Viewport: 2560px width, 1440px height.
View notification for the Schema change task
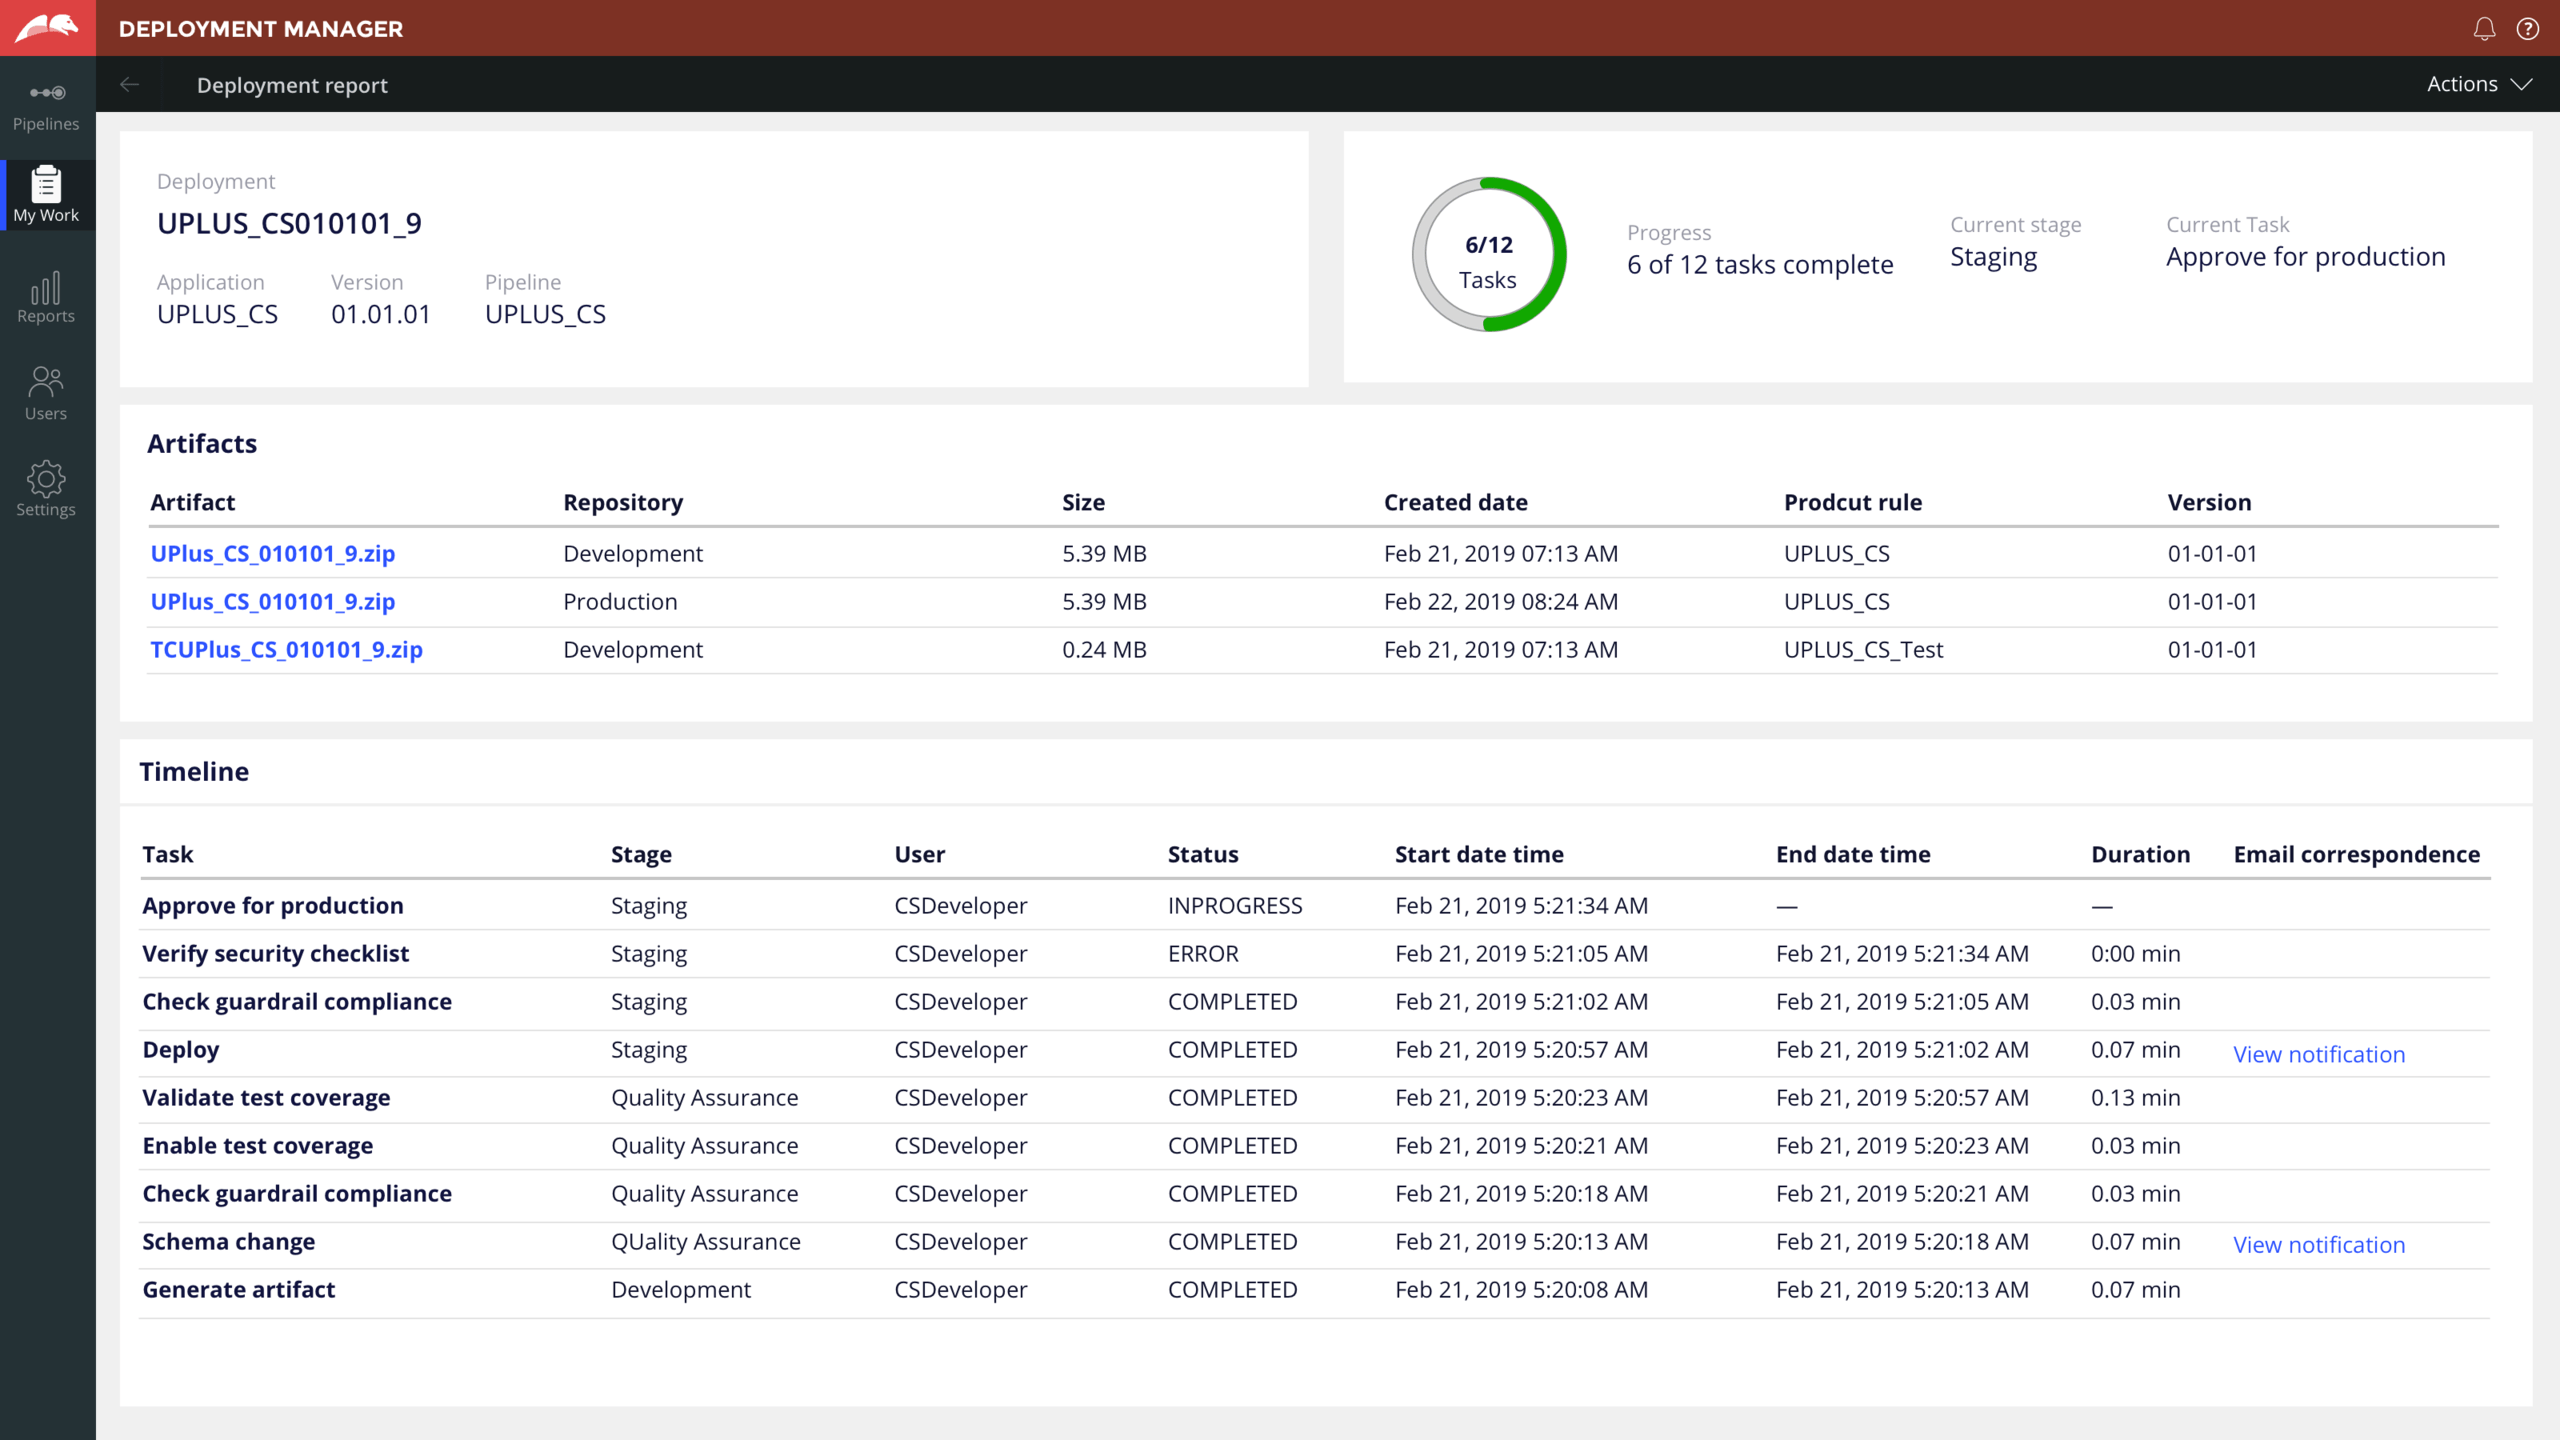pyautogui.click(x=2318, y=1245)
